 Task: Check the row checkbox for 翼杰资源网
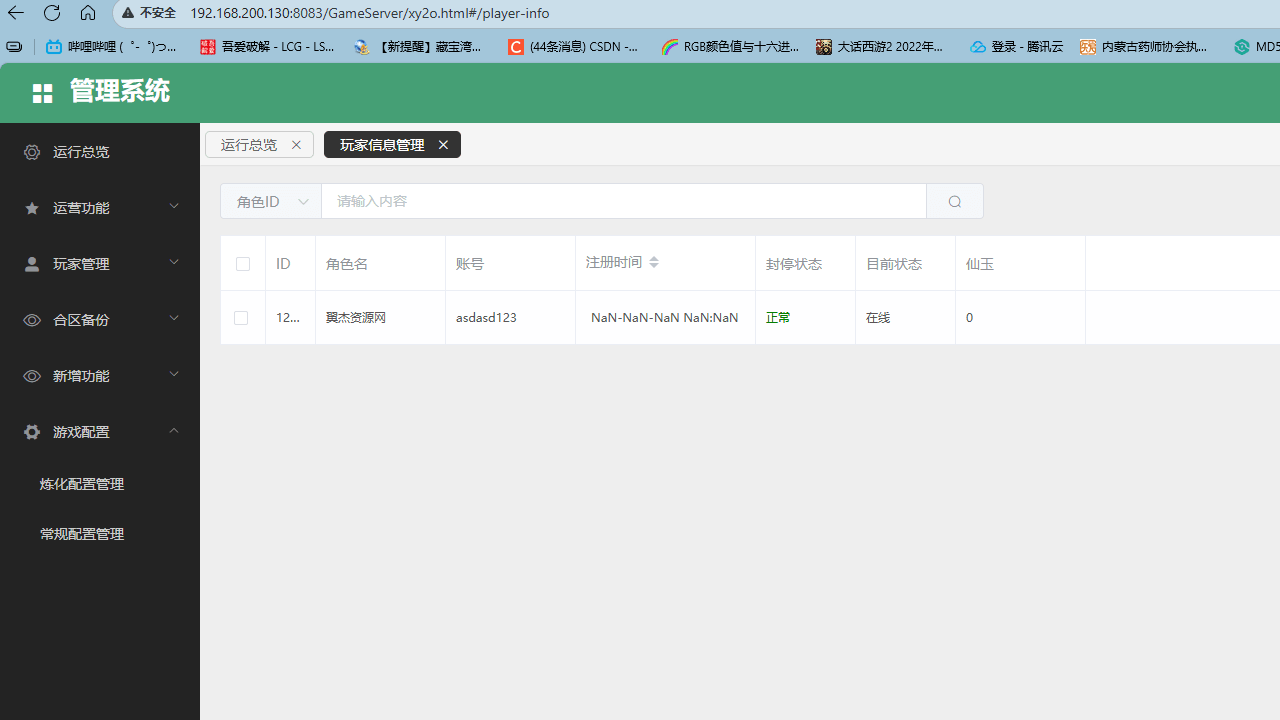point(240,317)
